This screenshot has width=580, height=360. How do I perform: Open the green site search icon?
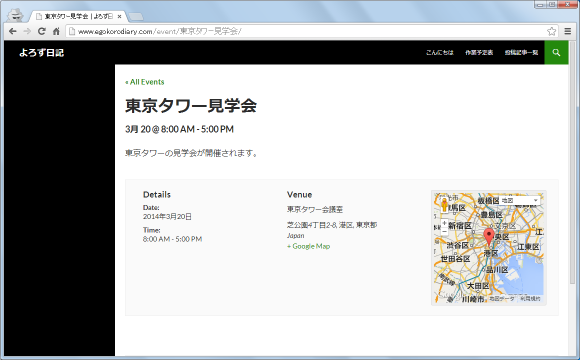(556, 53)
